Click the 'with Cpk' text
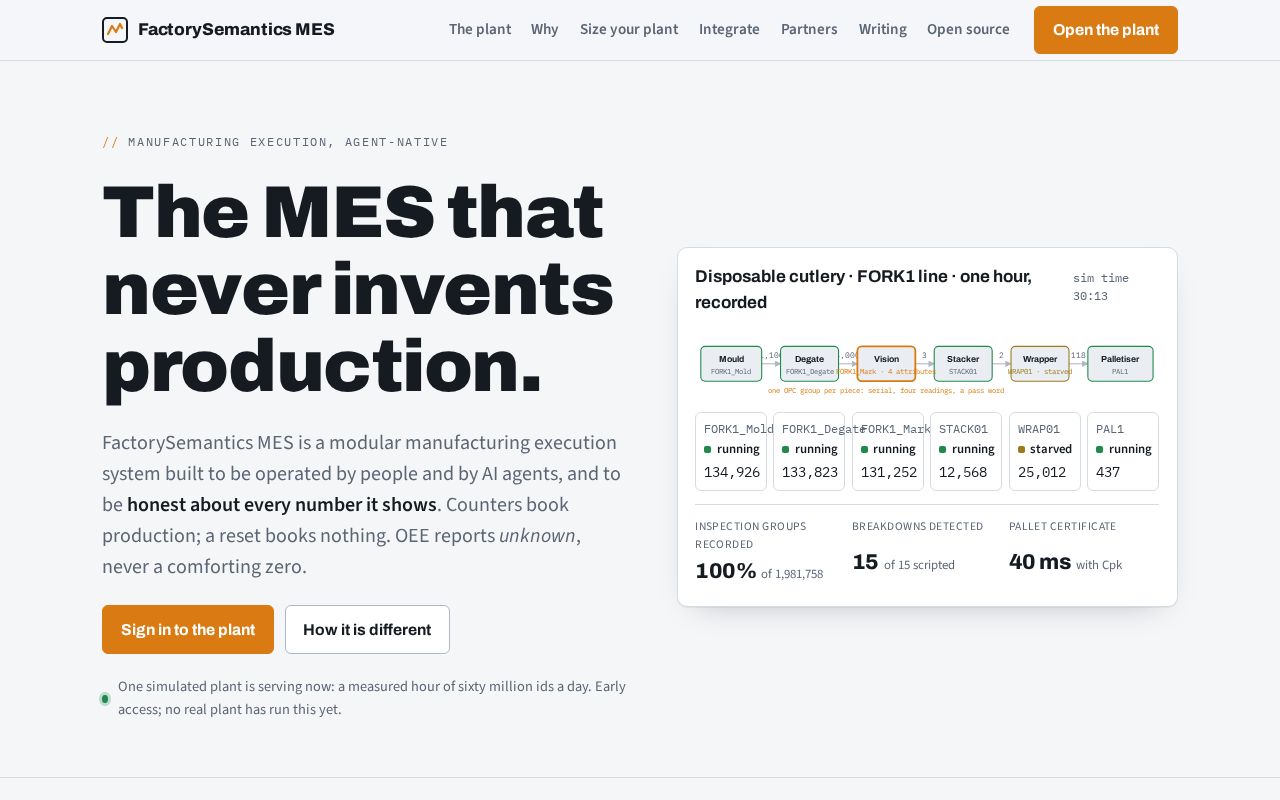 click(1099, 565)
